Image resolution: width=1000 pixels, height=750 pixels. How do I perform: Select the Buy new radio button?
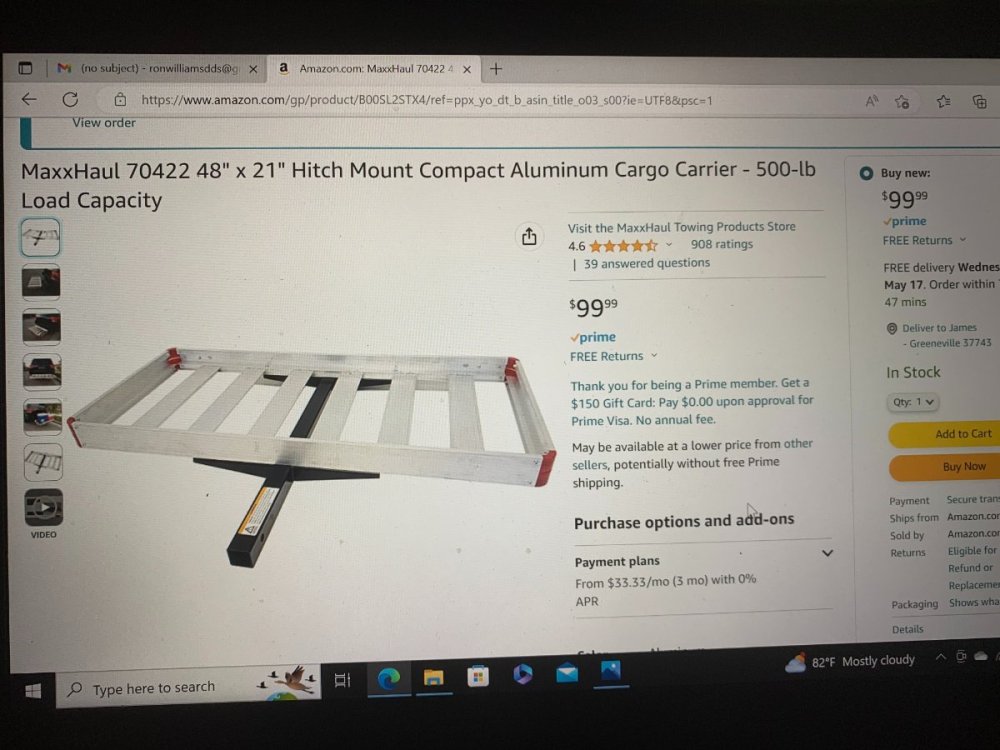click(x=865, y=173)
